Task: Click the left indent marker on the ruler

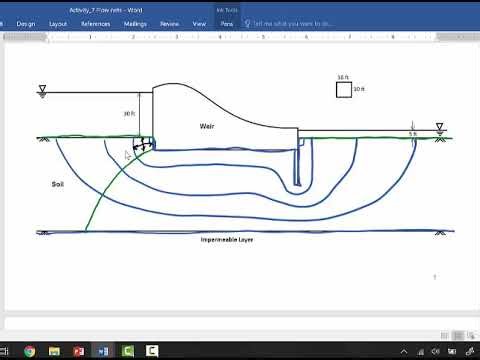Action: tap(48, 40)
